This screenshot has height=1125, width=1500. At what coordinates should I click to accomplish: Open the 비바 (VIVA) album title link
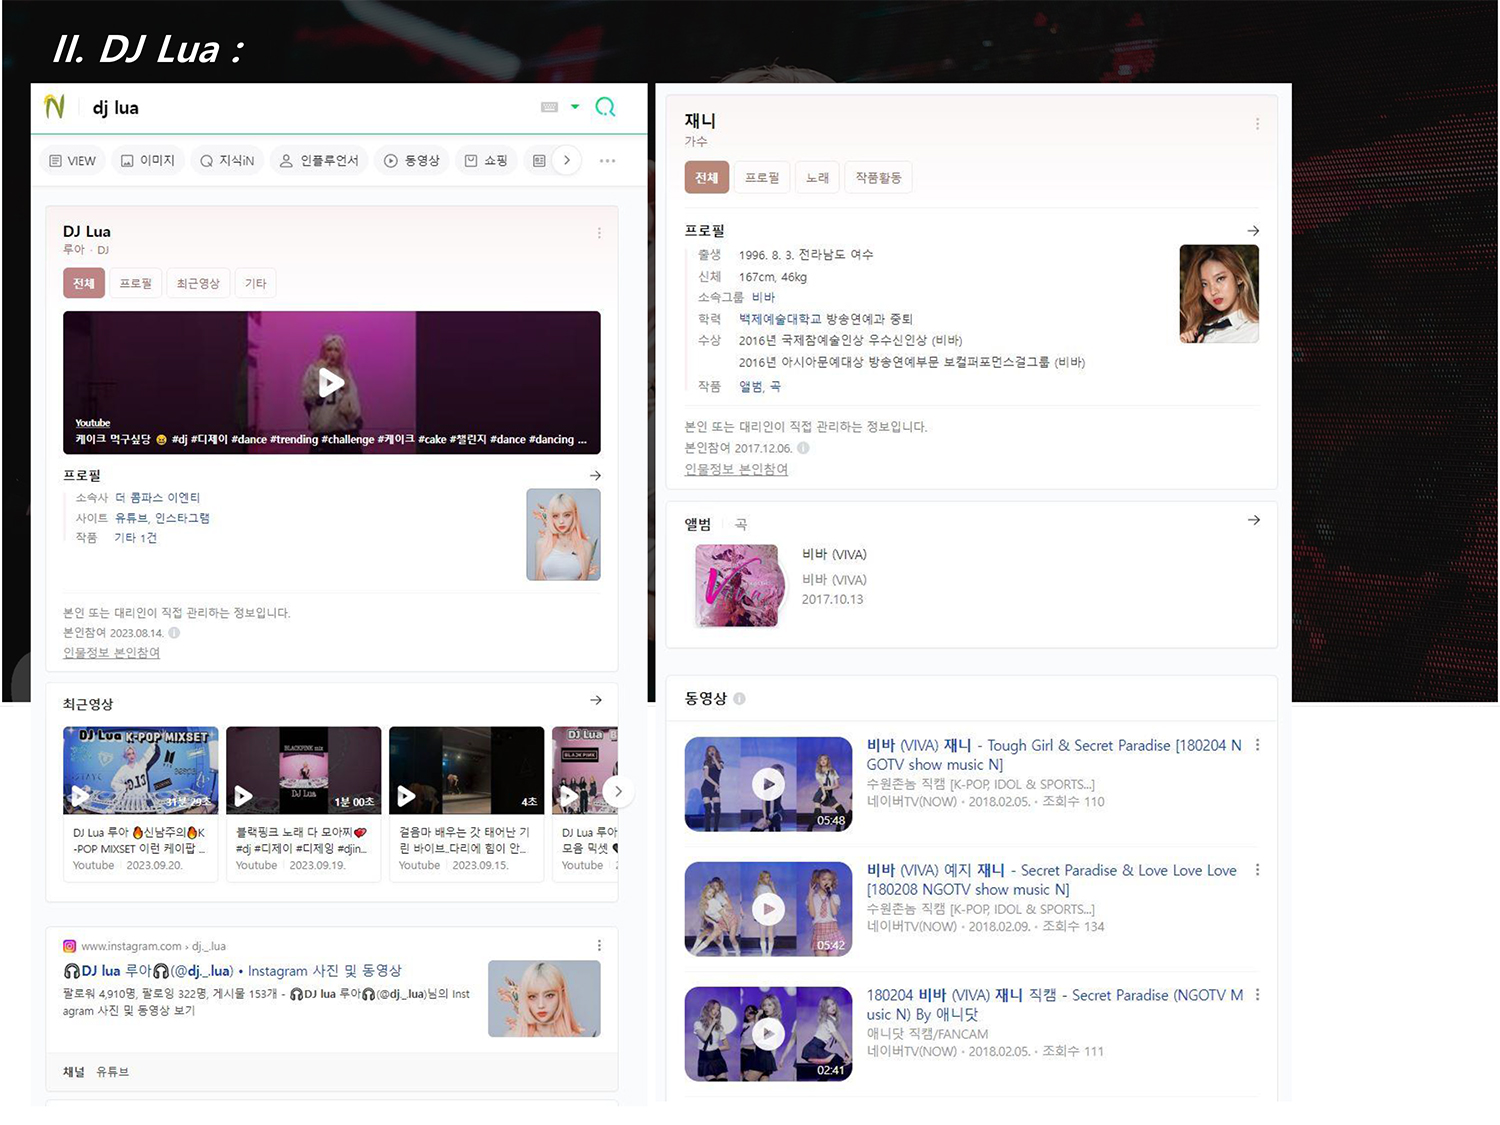click(x=834, y=555)
